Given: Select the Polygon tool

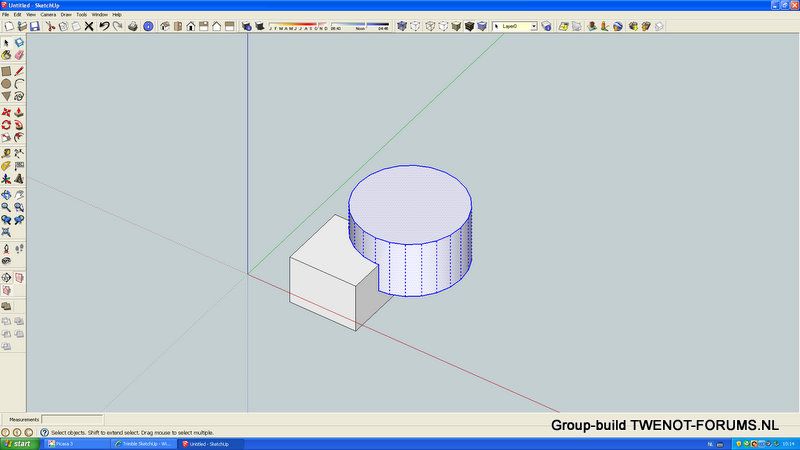Looking at the screenshot, I should 6,96.
